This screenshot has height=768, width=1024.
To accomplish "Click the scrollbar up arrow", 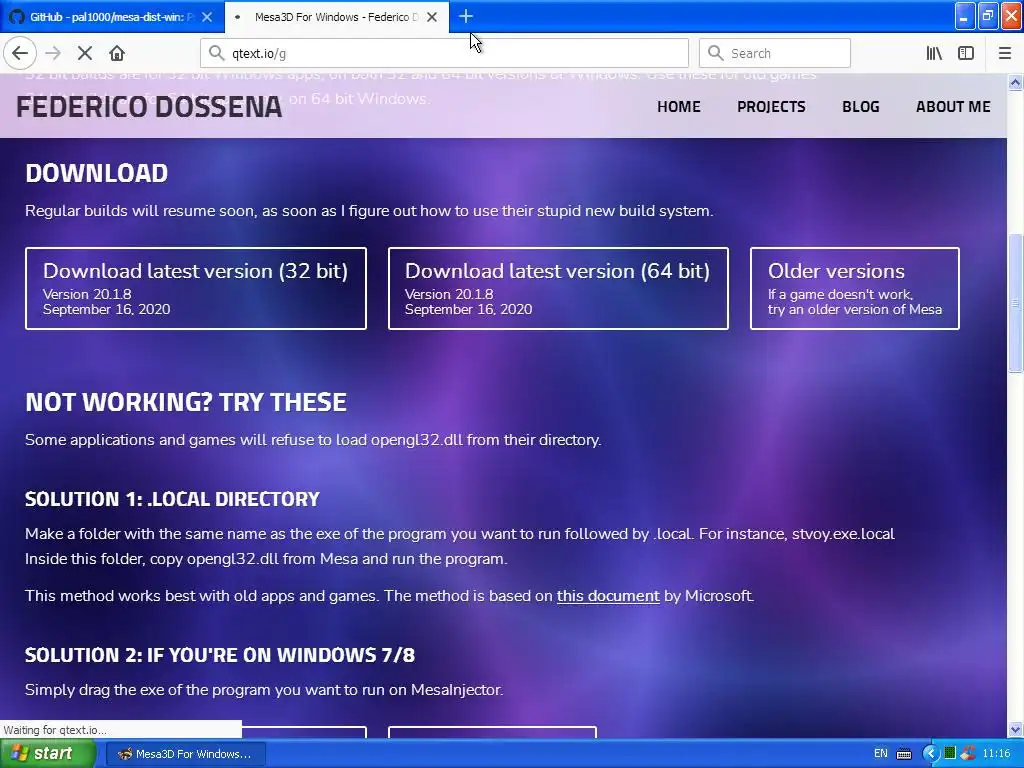I will [1015, 82].
